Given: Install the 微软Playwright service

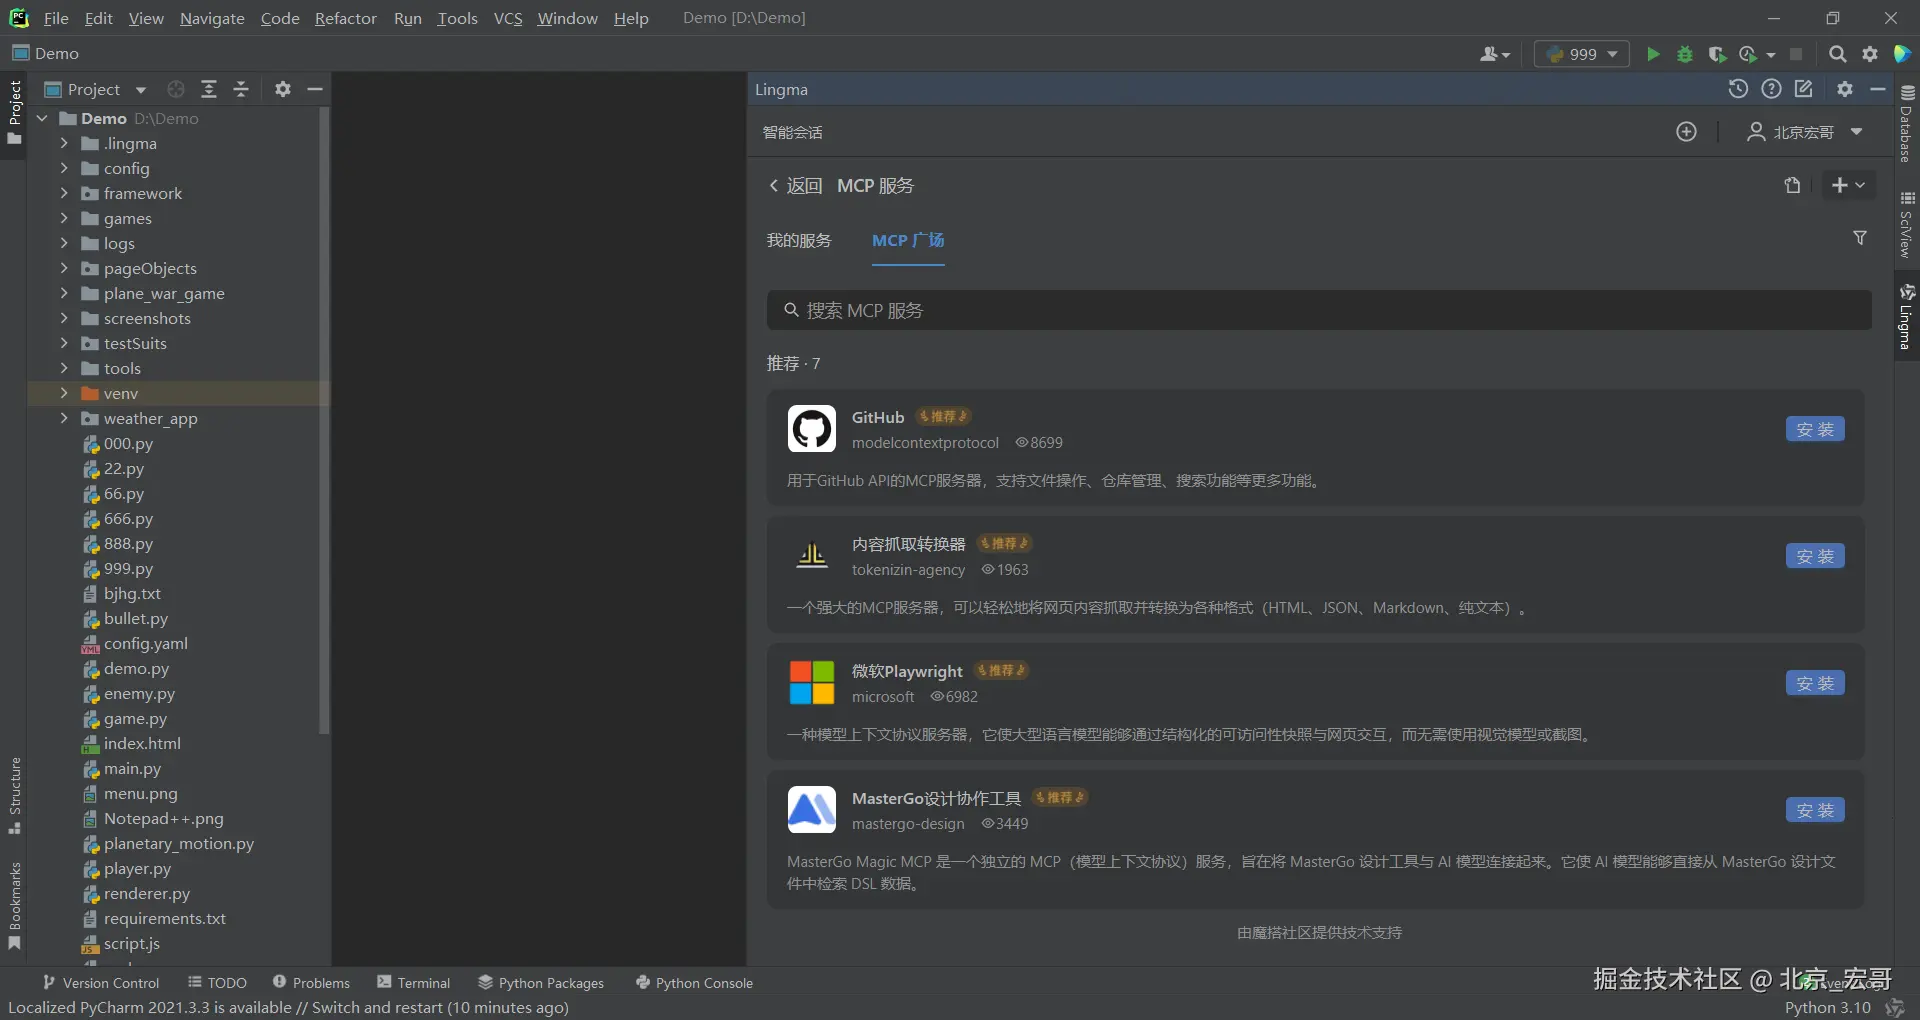Looking at the screenshot, I should point(1815,683).
